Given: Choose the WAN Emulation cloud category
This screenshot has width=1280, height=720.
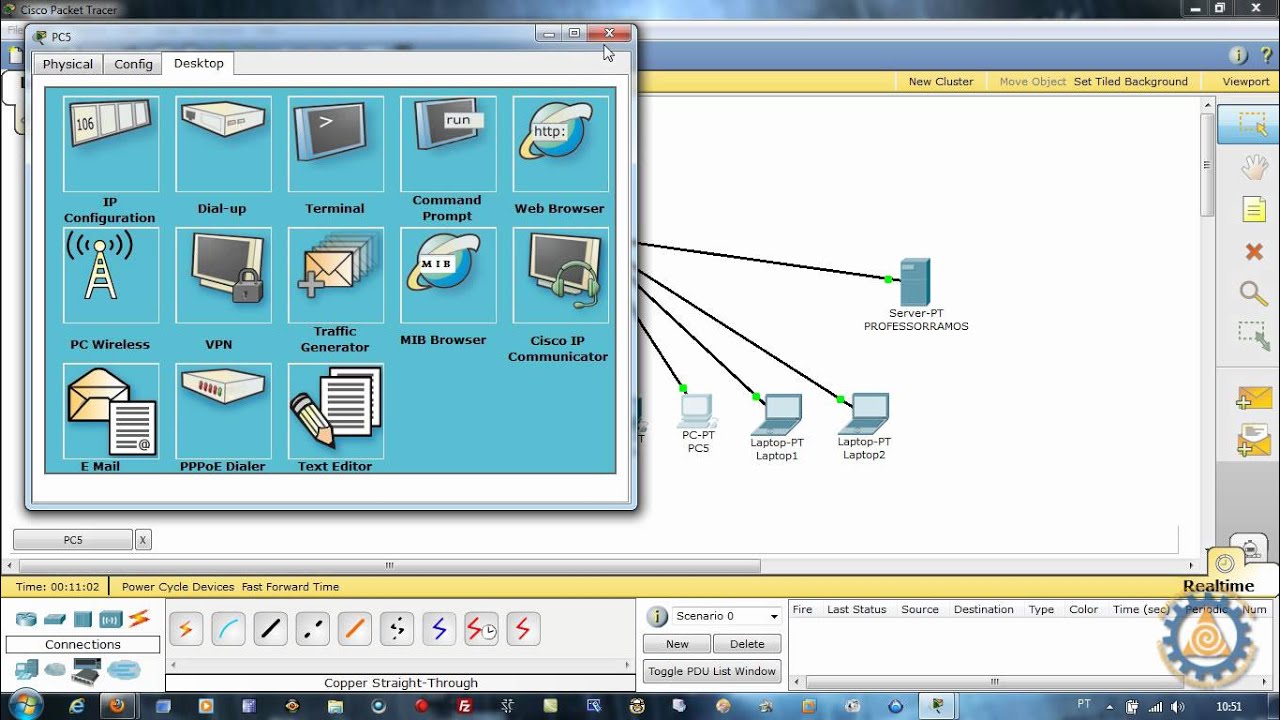Looking at the screenshot, I should [x=55, y=669].
